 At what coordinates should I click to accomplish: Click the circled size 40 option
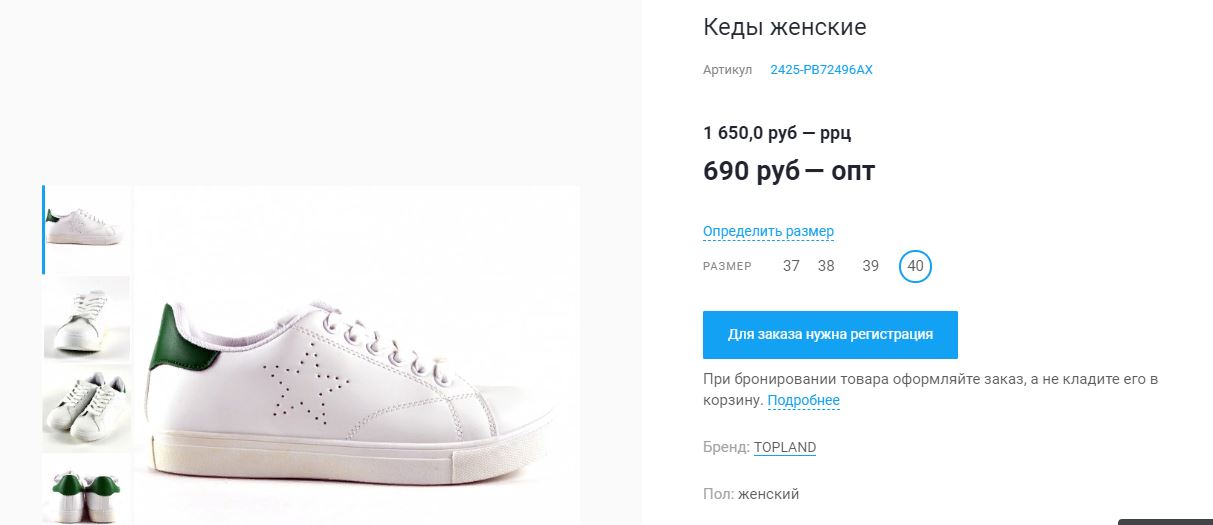tap(915, 266)
